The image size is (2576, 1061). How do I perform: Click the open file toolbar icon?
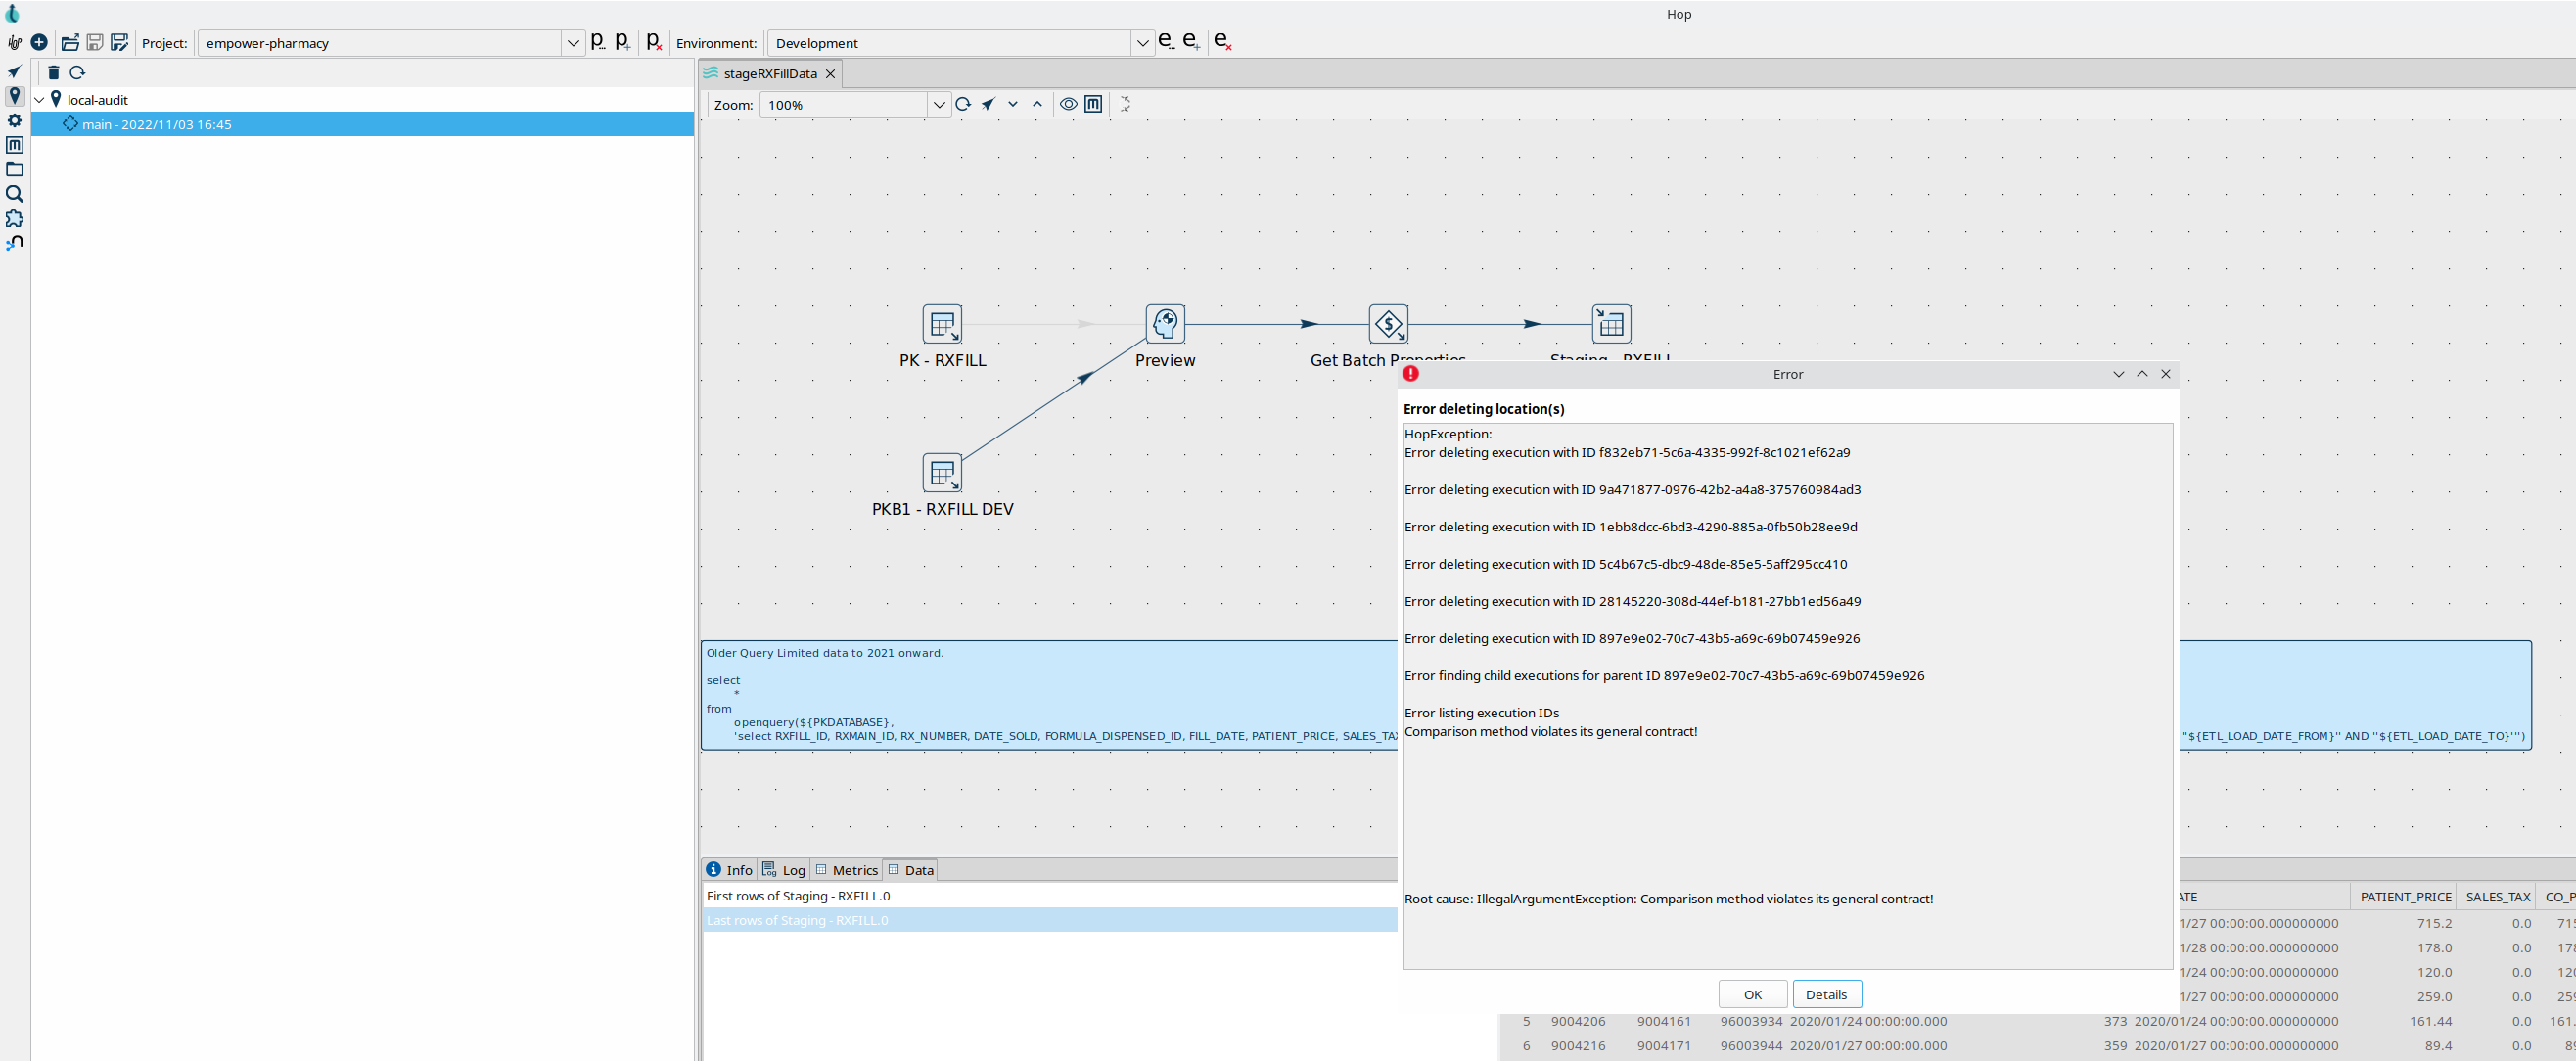[70, 42]
